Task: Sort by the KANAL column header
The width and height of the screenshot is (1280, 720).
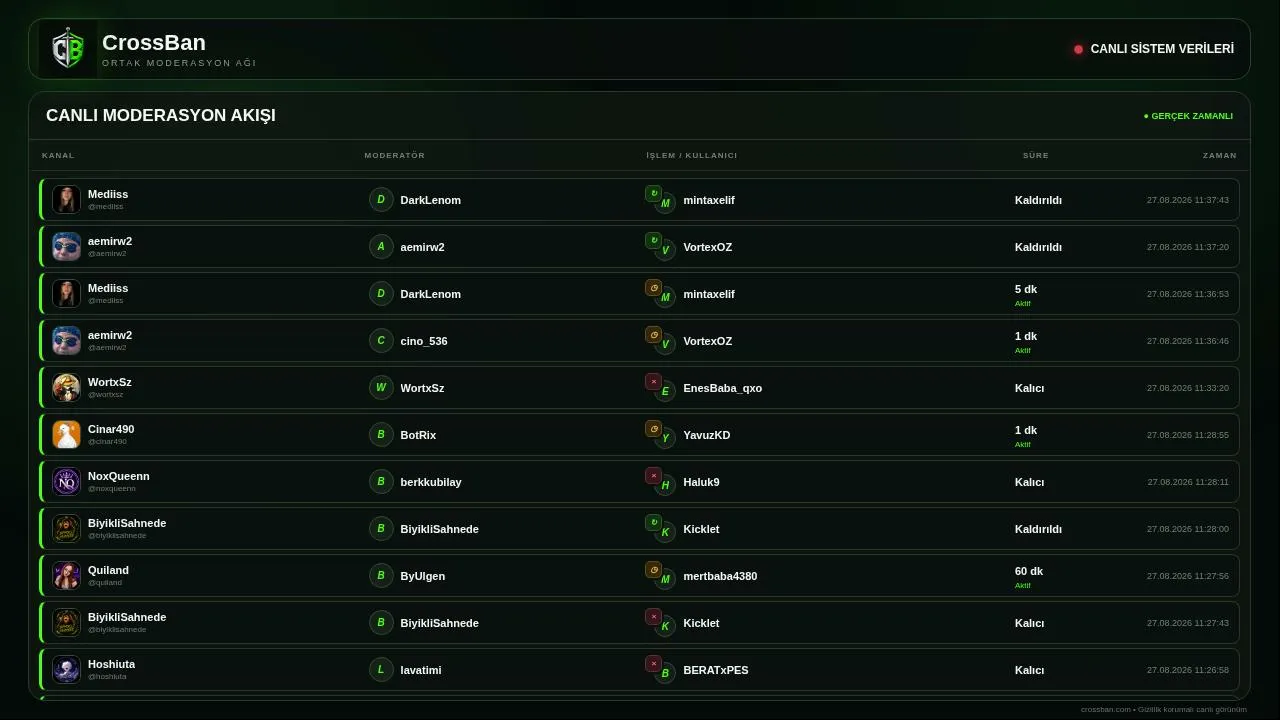Action: pos(58,155)
